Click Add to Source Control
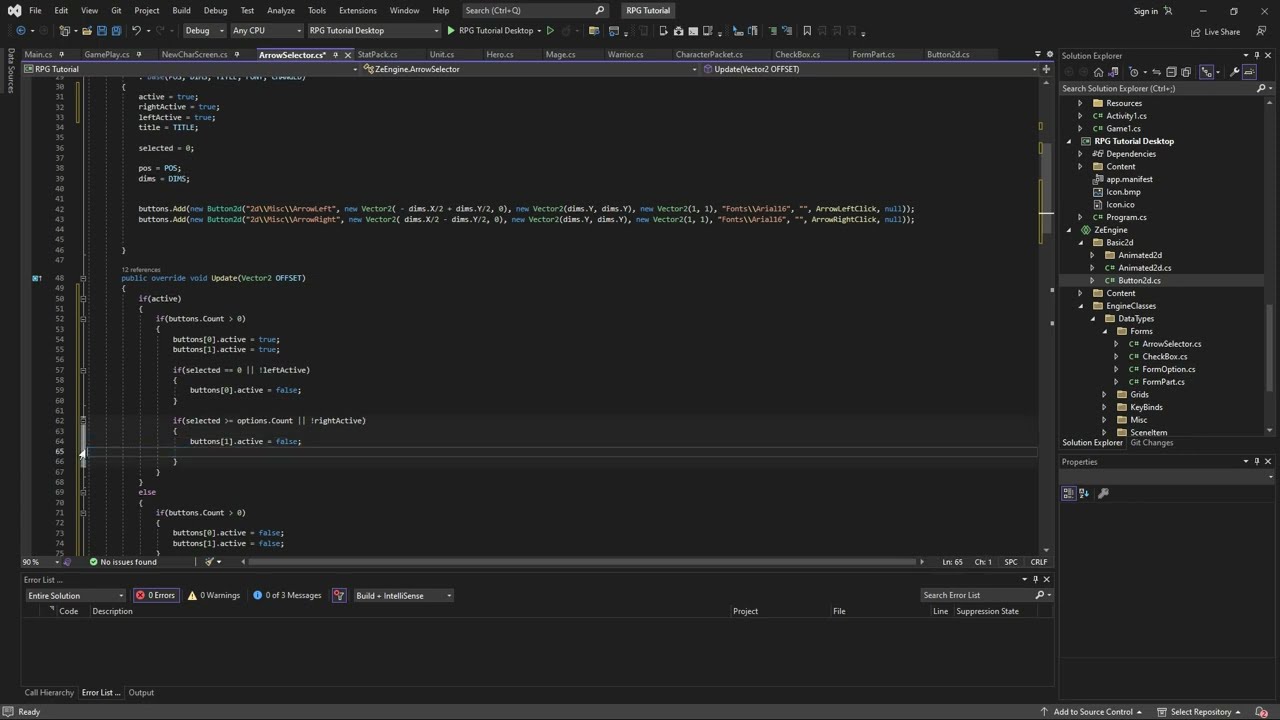This screenshot has height=720, width=1280. coord(1093,712)
